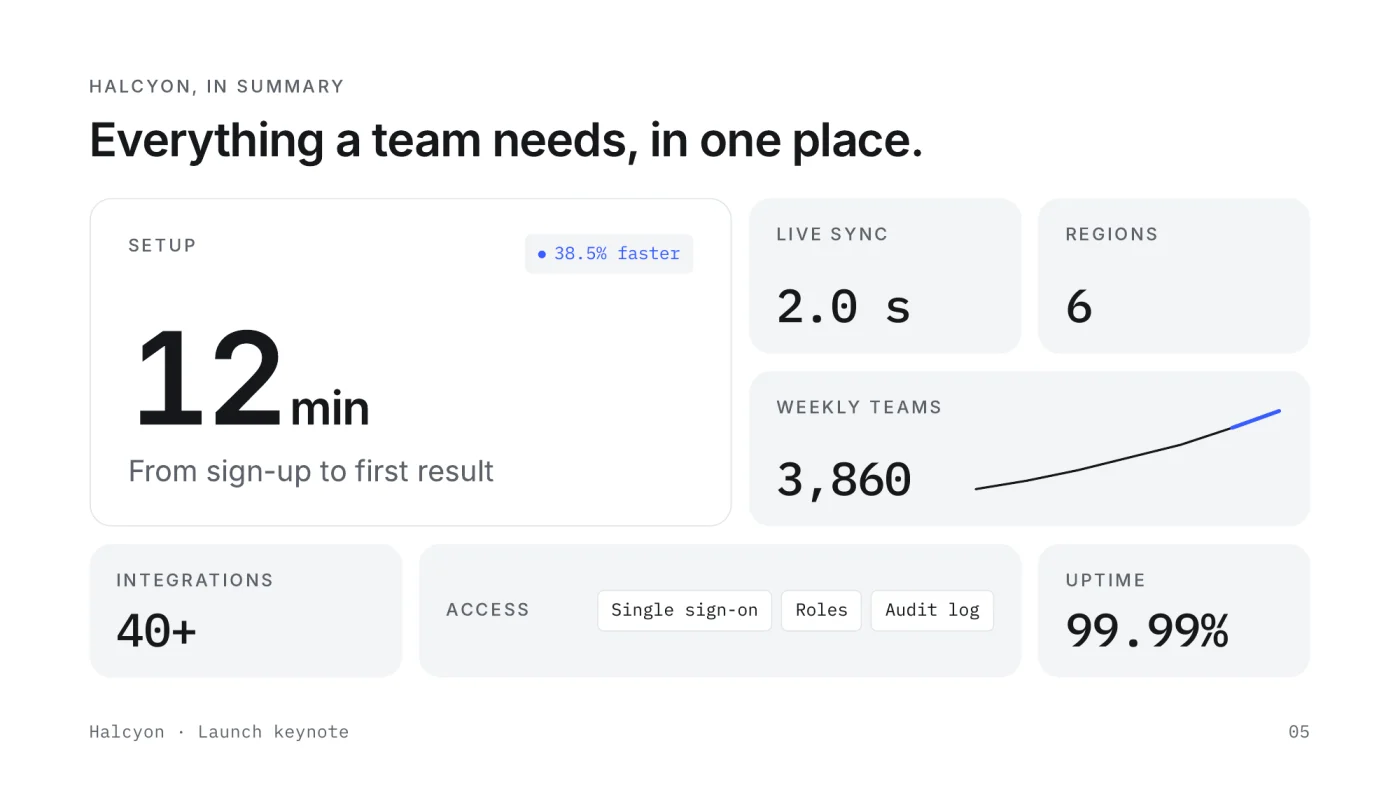Click the Audit log chip
Viewport: 1400px width, 788px height.
coord(932,610)
